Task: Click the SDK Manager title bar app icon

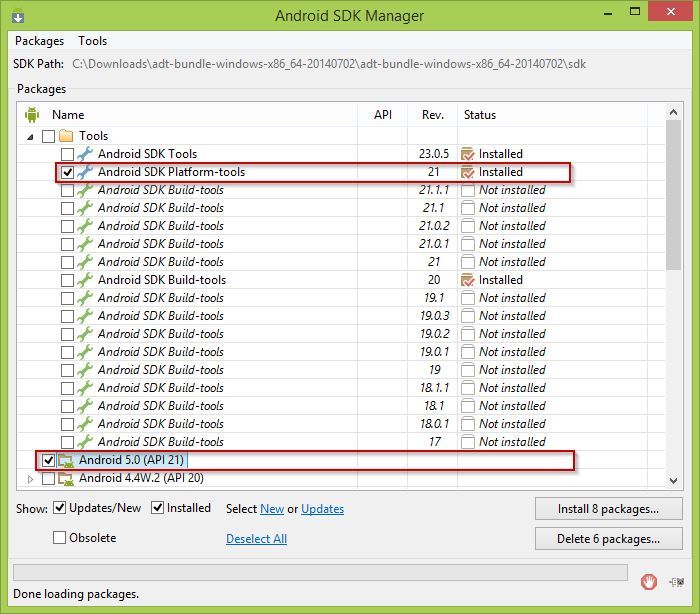Action: coord(18,17)
